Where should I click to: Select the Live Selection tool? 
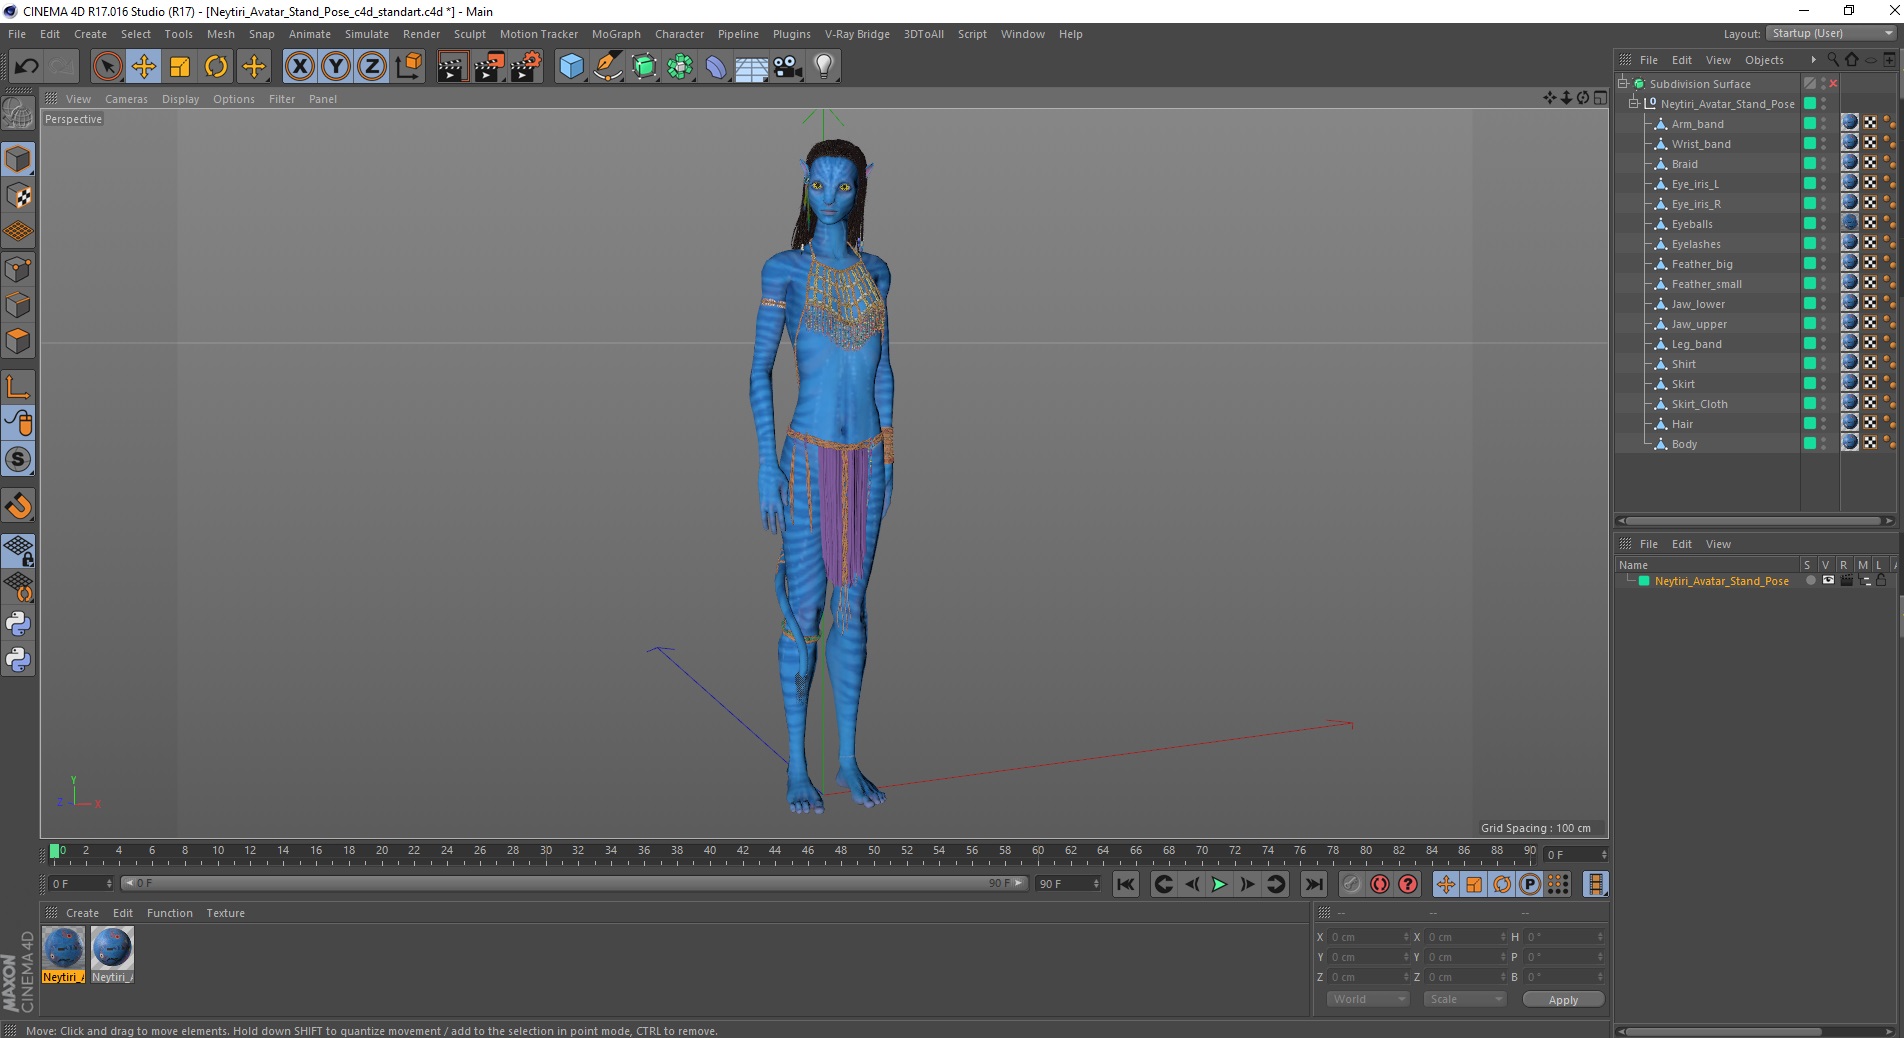click(107, 66)
